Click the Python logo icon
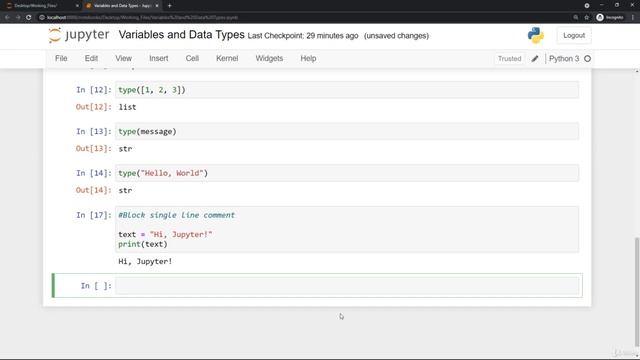This screenshot has height=360, width=640. [536, 36]
